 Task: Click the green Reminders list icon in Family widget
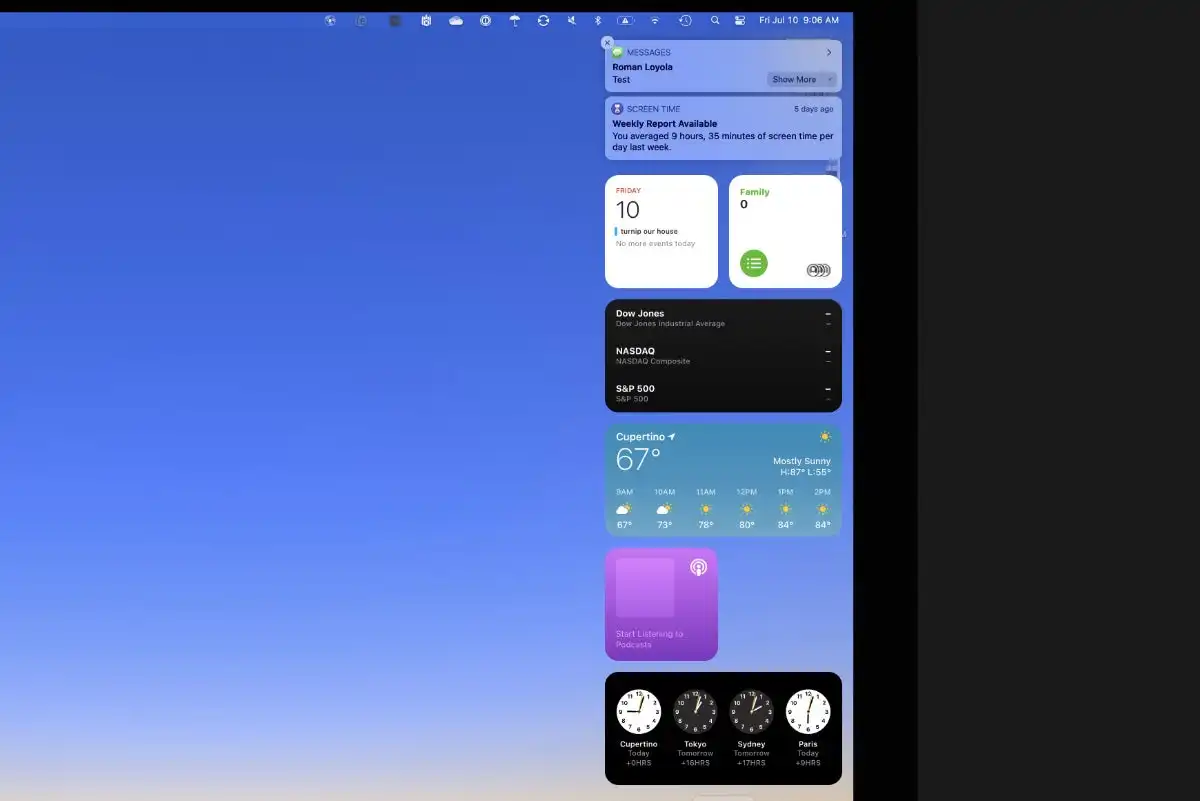(x=753, y=263)
